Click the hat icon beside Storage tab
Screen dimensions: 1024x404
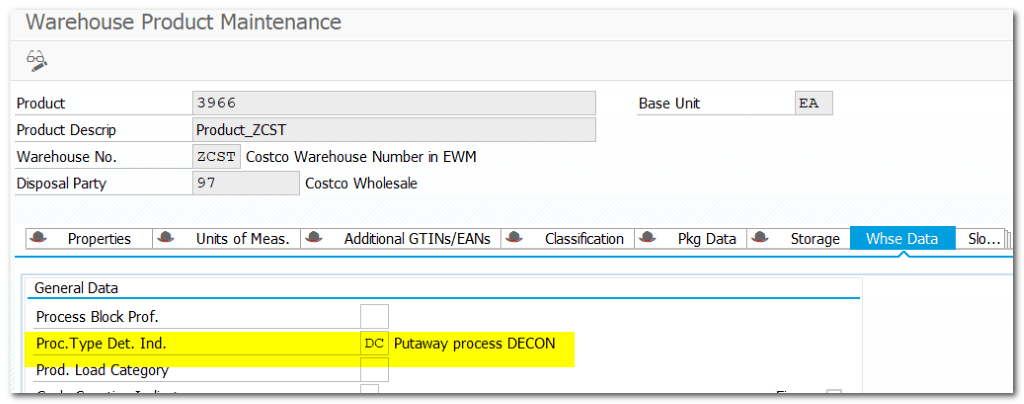pyautogui.click(x=762, y=238)
